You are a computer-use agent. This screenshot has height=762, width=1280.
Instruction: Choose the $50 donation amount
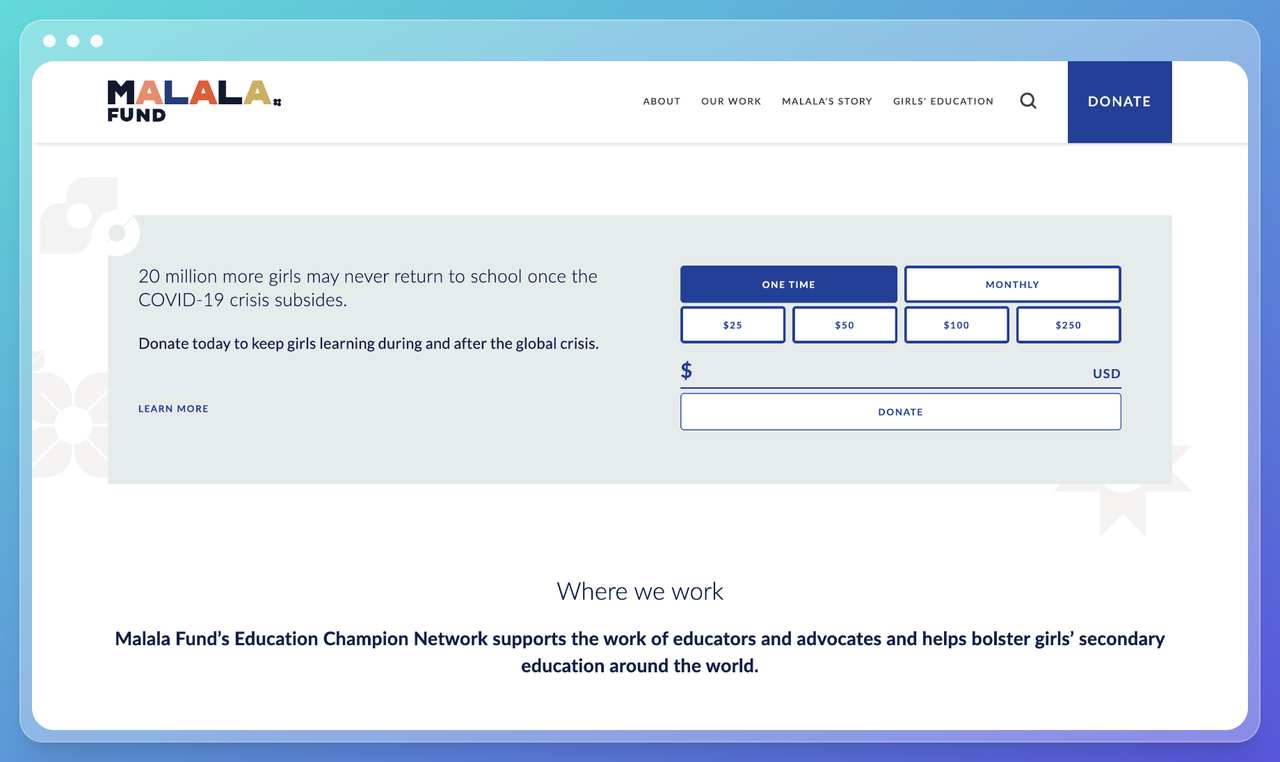845,325
